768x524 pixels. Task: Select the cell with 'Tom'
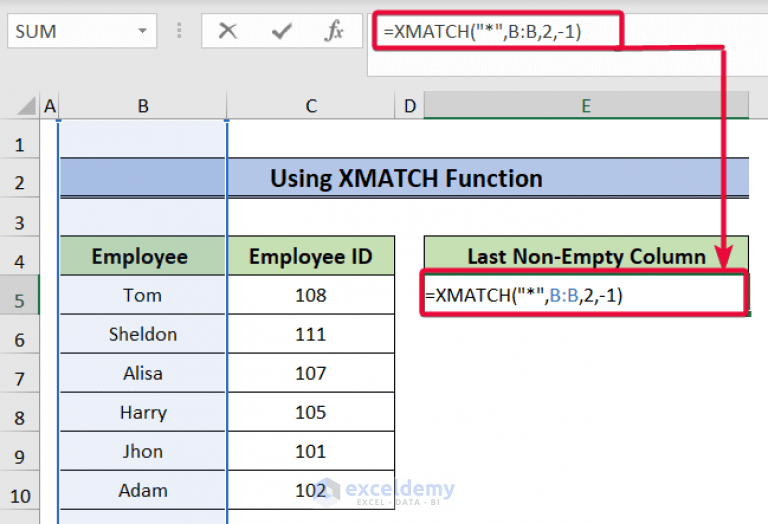[143, 295]
